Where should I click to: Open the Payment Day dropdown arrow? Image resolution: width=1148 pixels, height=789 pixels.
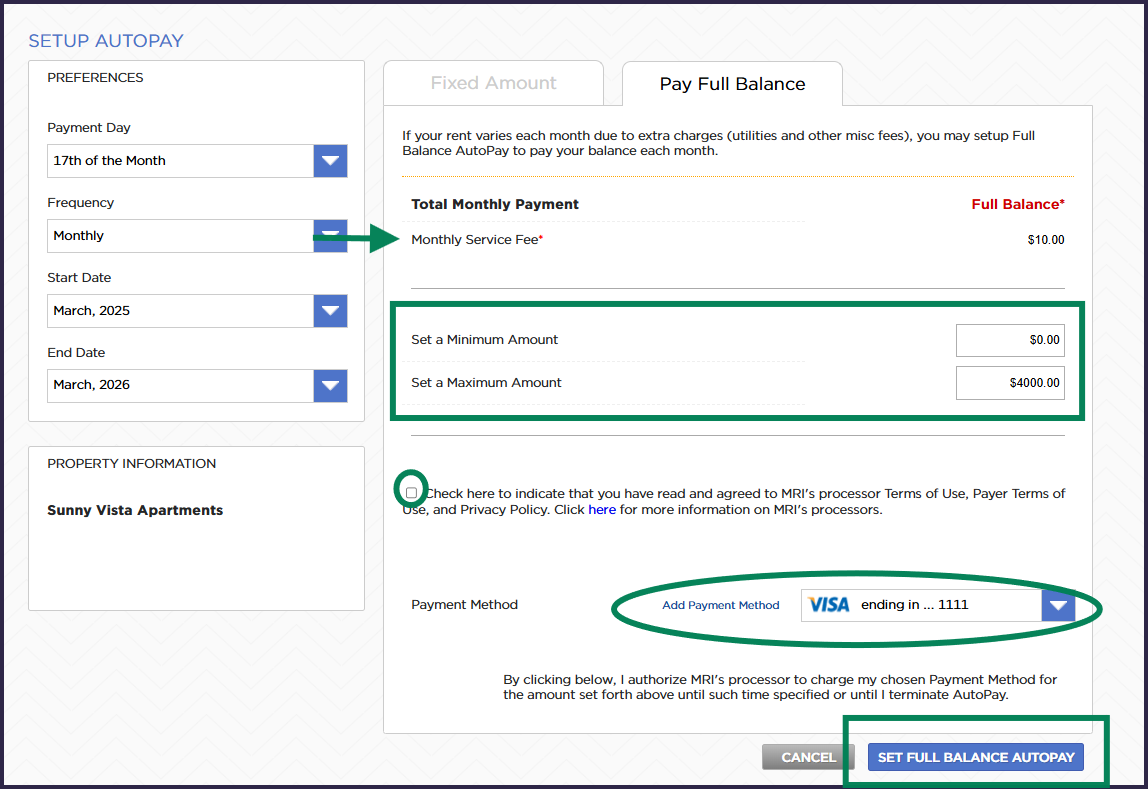coord(330,161)
